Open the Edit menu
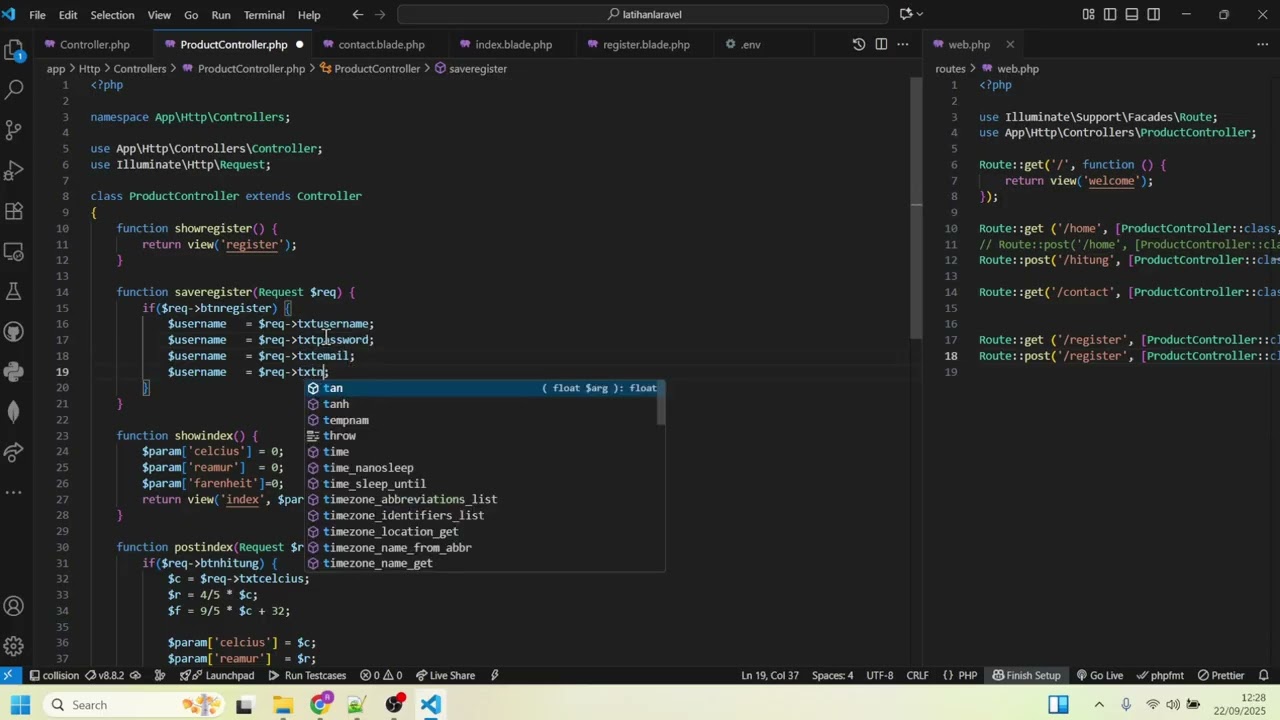This screenshot has height=720, width=1280. (x=68, y=15)
